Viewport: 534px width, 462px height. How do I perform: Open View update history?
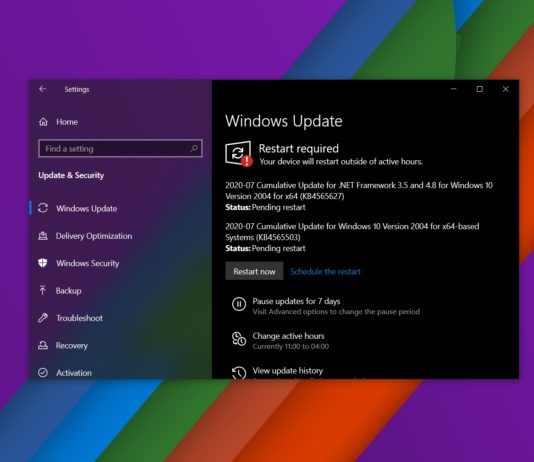288,370
